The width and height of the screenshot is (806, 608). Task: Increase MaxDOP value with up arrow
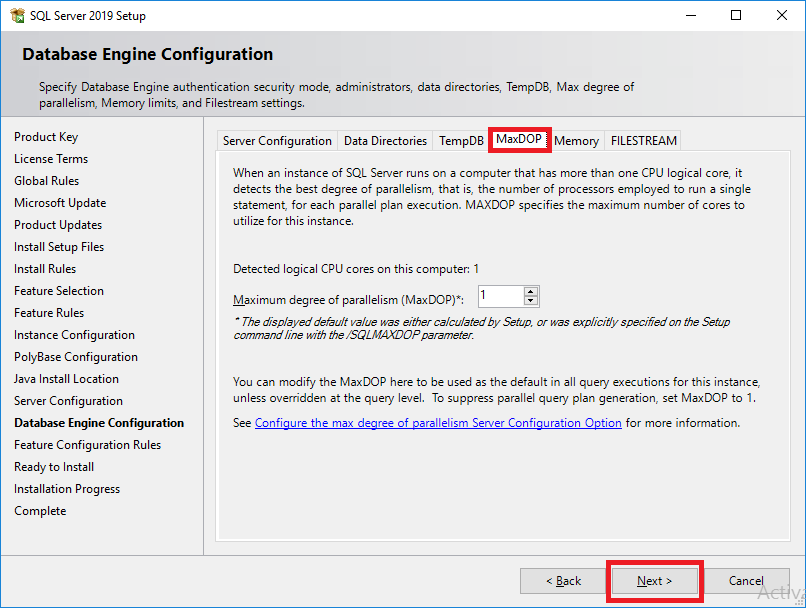pos(531,292)
